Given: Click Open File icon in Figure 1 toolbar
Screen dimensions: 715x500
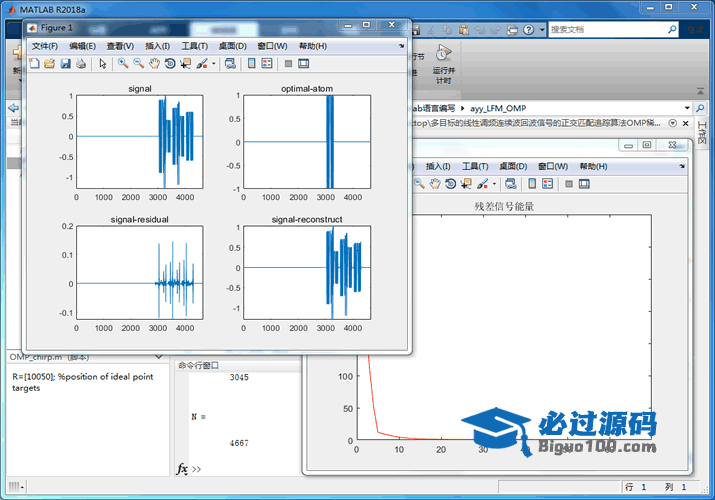Looking at the screenshot, I should [50, 64].
